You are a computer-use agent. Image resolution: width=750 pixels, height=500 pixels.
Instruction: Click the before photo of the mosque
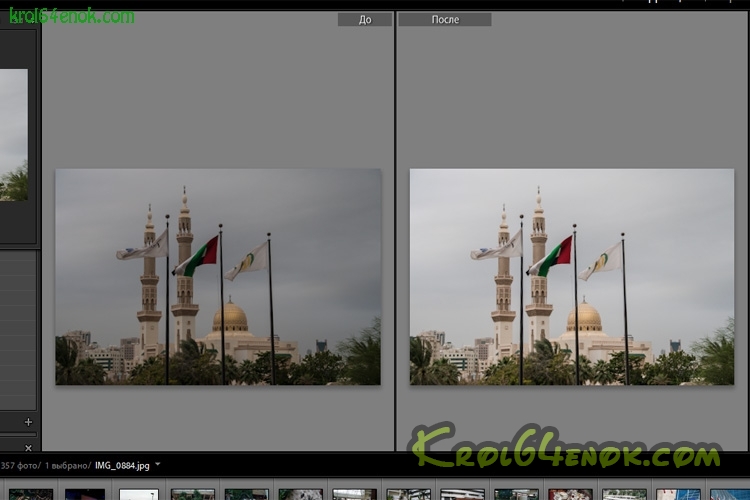pos(218,277)
